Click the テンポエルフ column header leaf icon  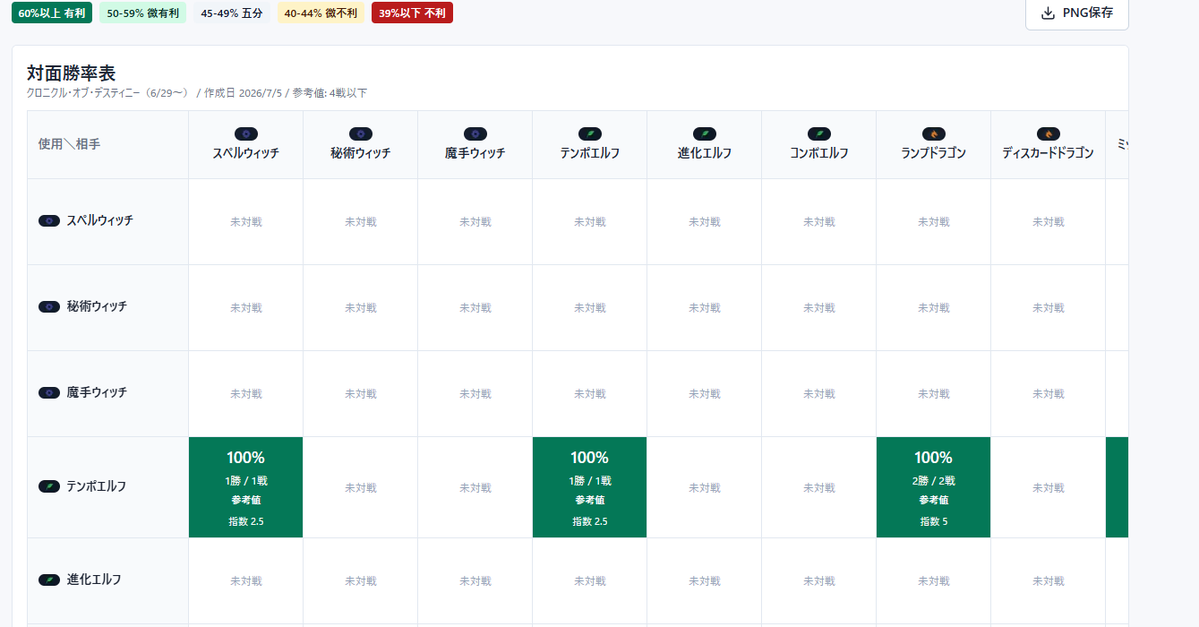[x=590, y=134]
